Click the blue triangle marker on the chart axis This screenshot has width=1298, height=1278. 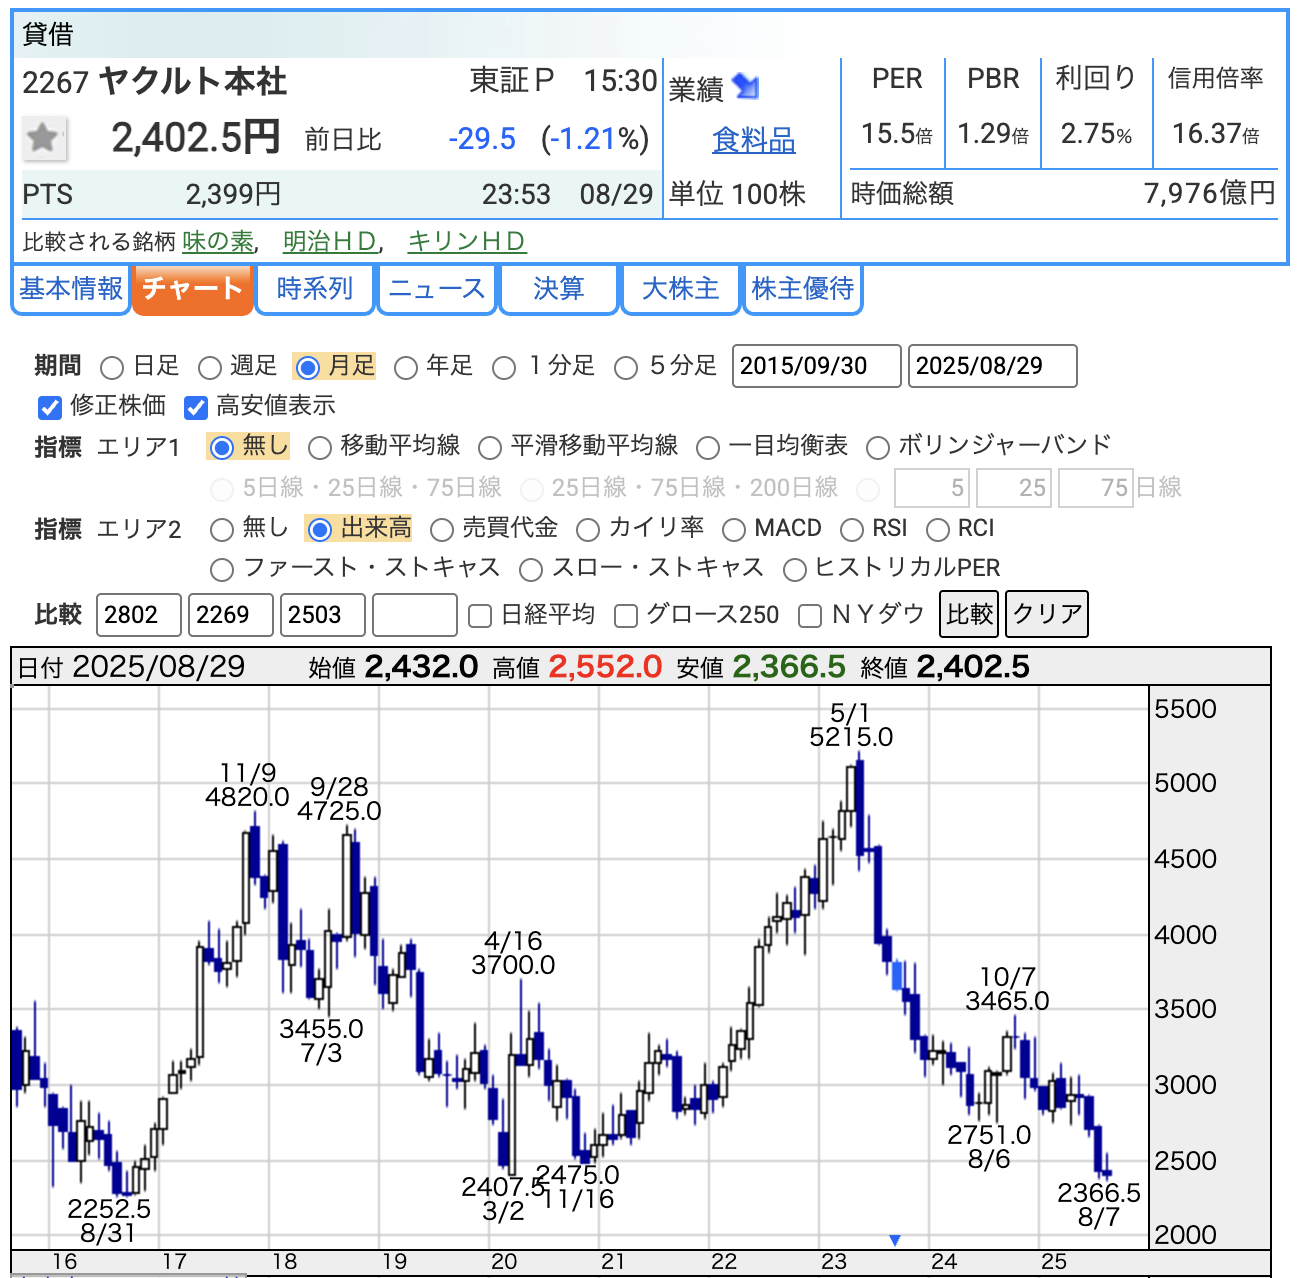[x=895, y=1240]
